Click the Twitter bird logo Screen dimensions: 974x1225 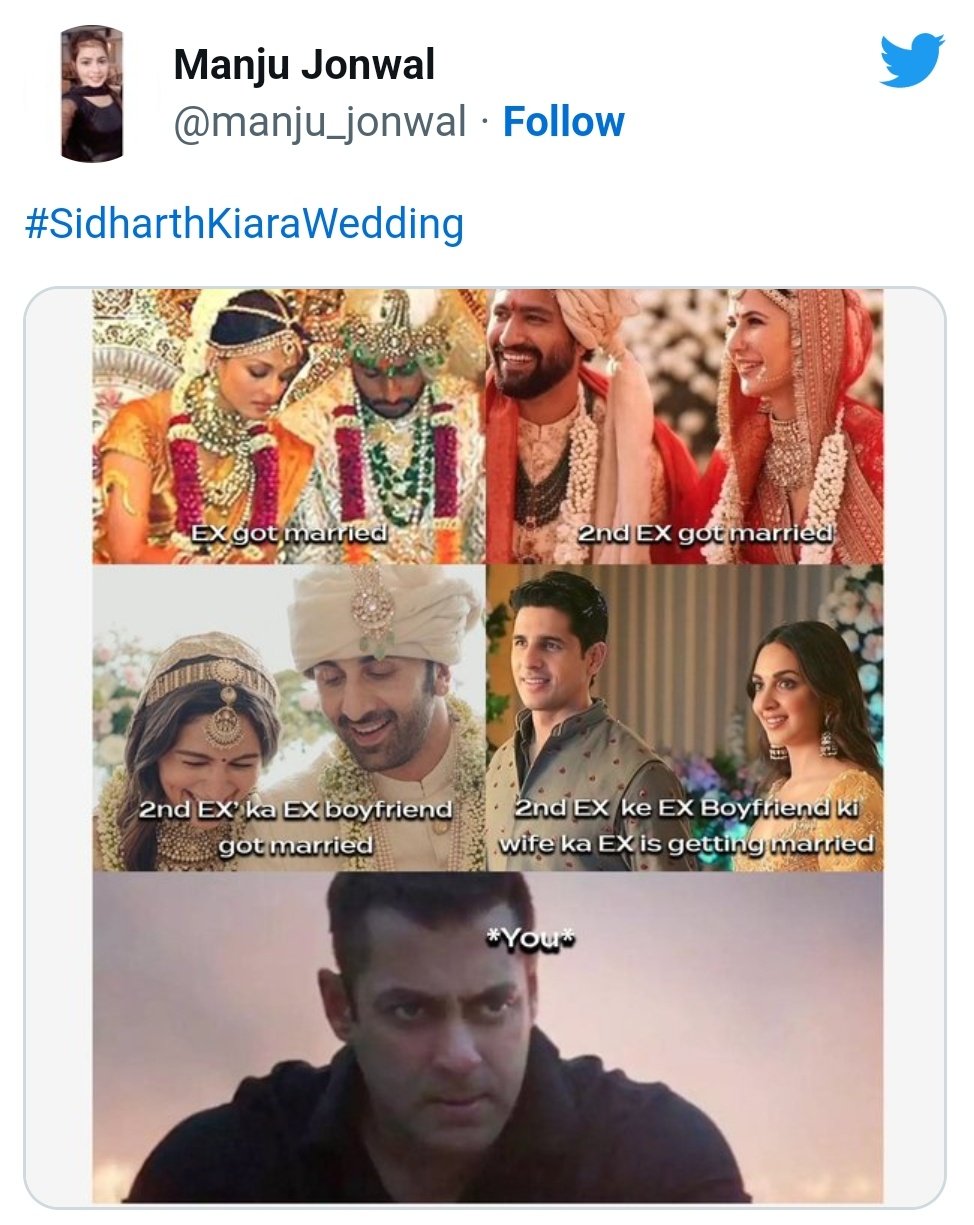click(911, 62)
